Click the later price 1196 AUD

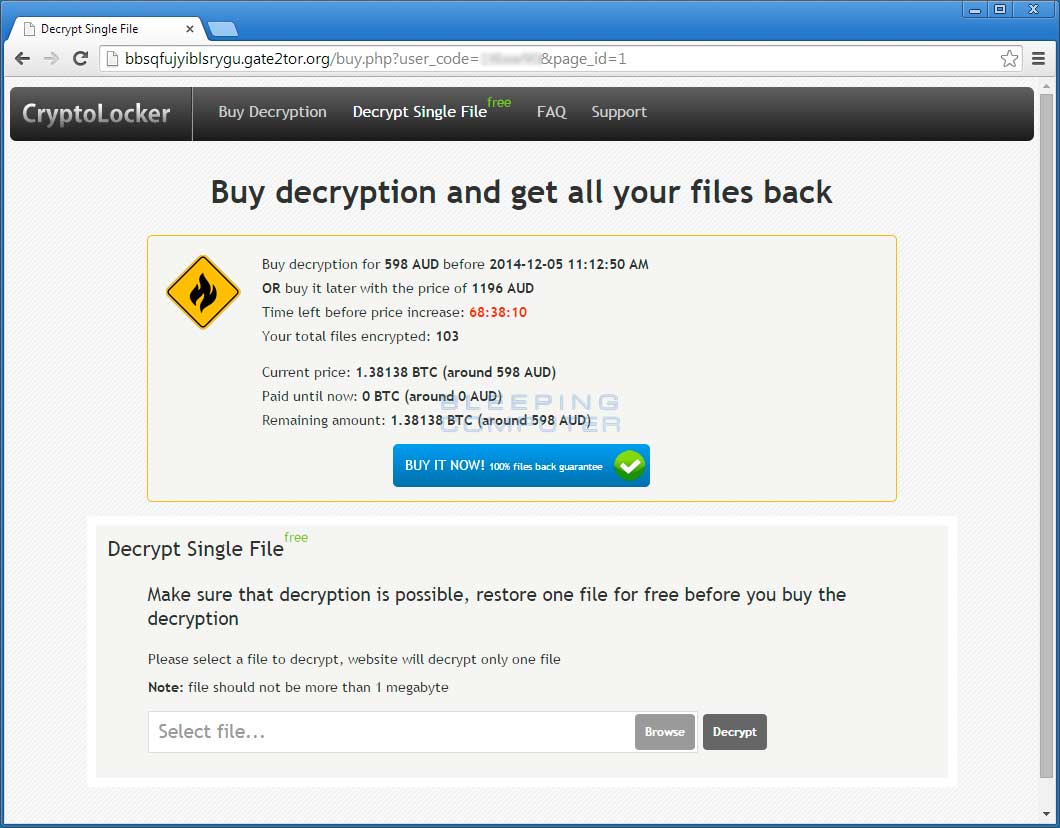point(503,289)
